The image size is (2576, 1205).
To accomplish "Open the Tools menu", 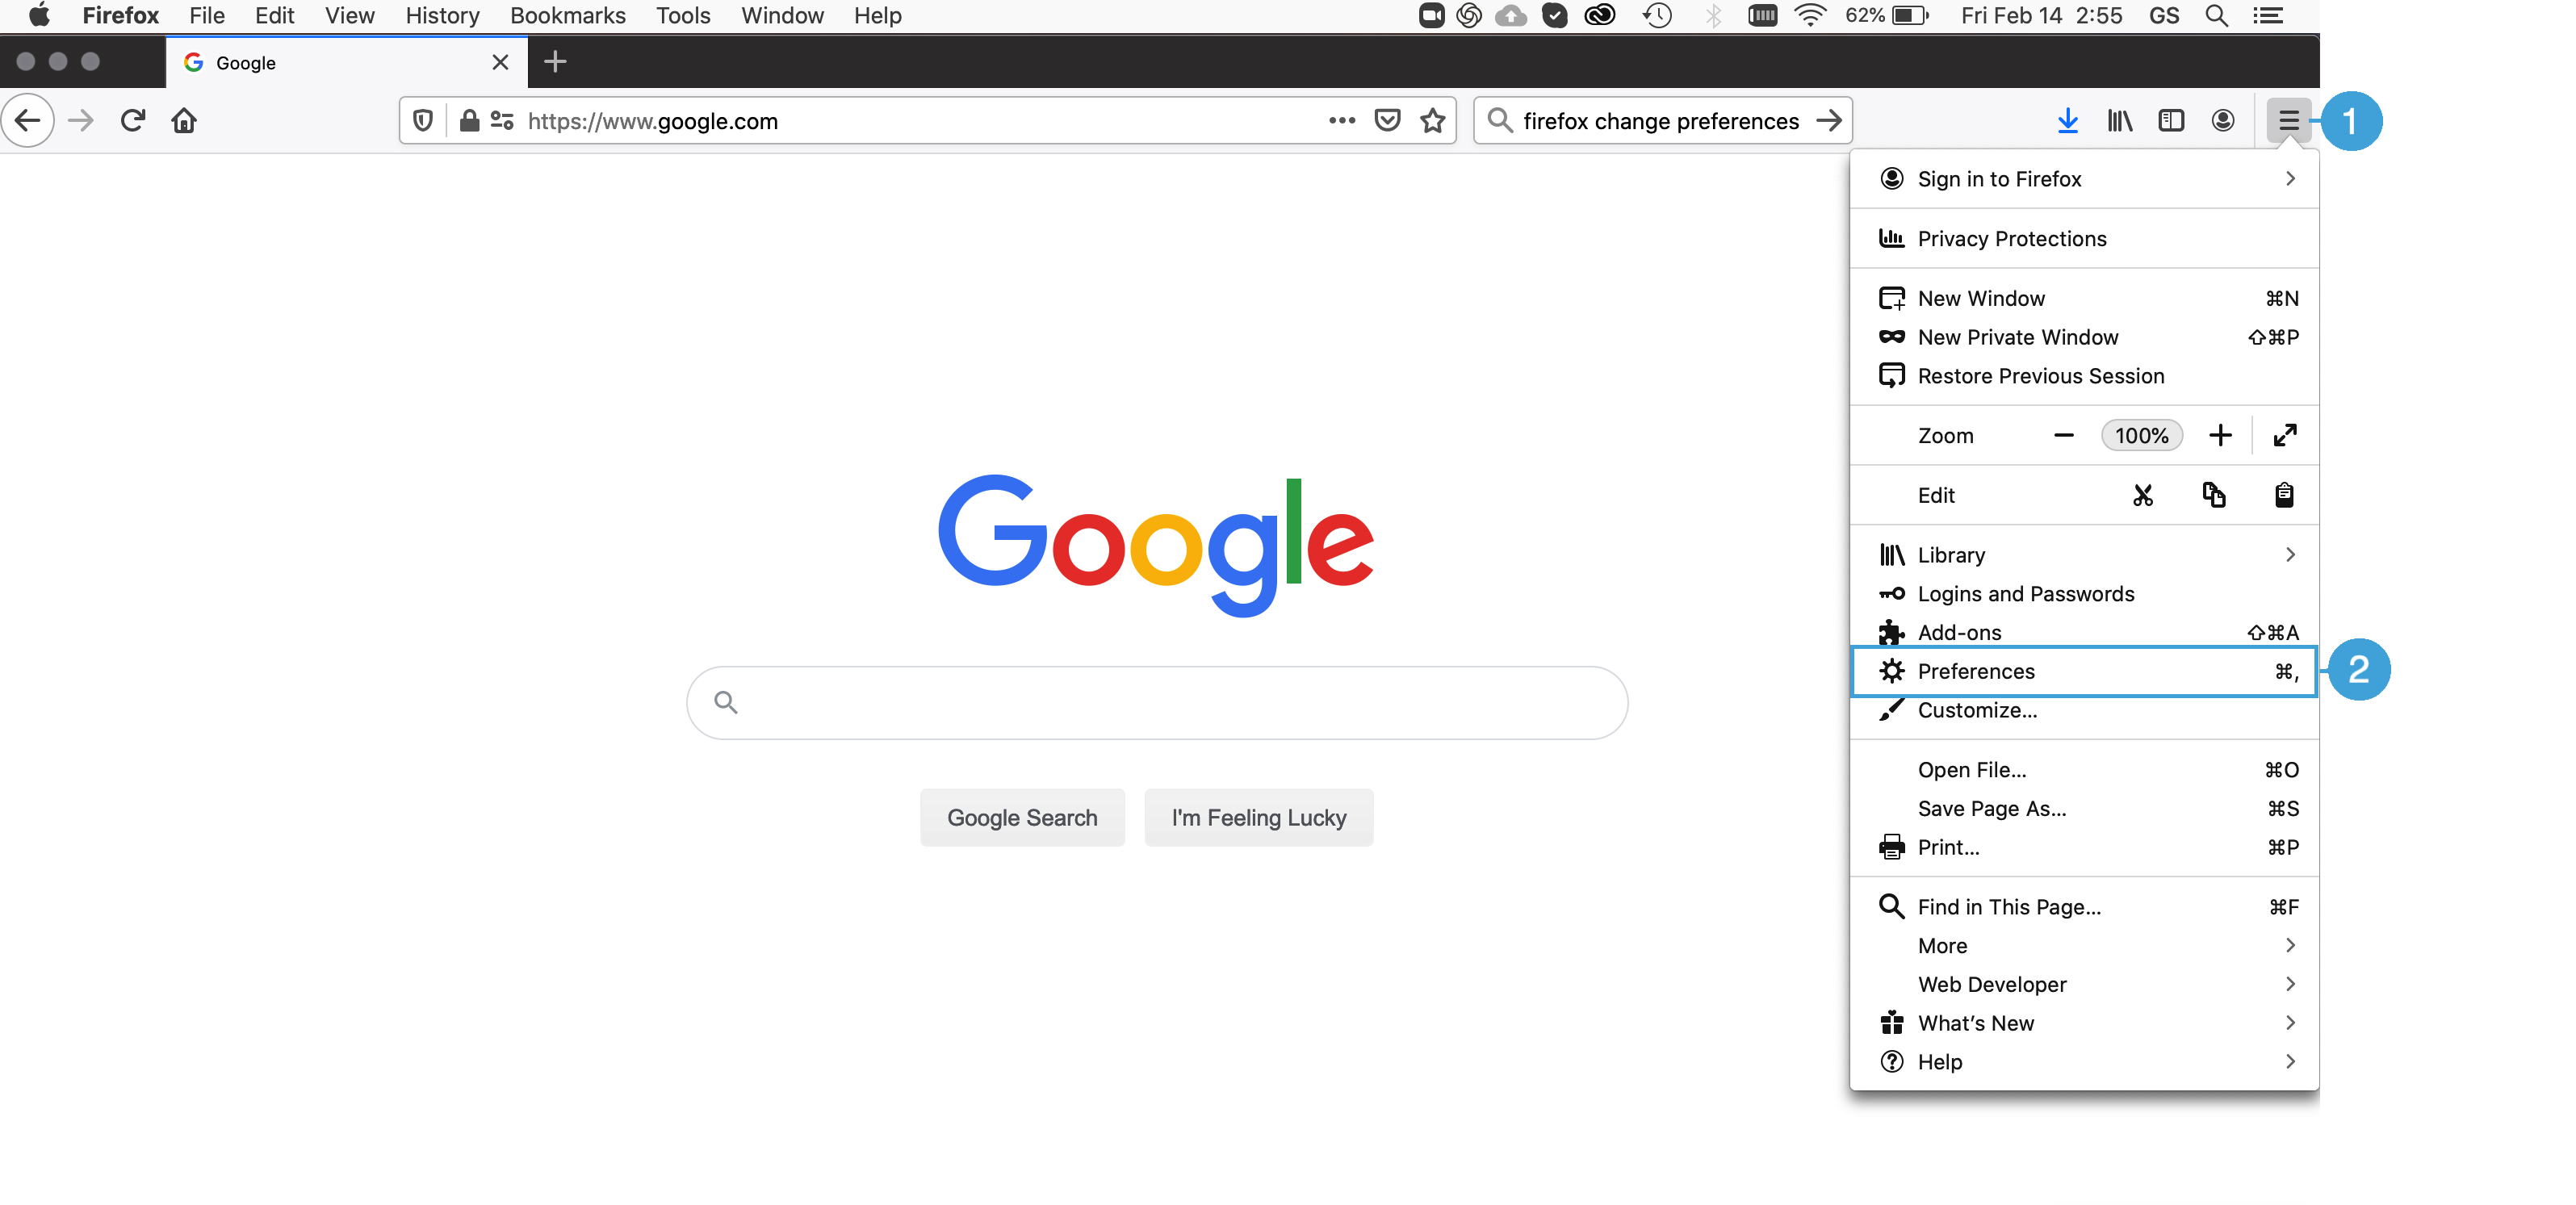I will 683,15.
